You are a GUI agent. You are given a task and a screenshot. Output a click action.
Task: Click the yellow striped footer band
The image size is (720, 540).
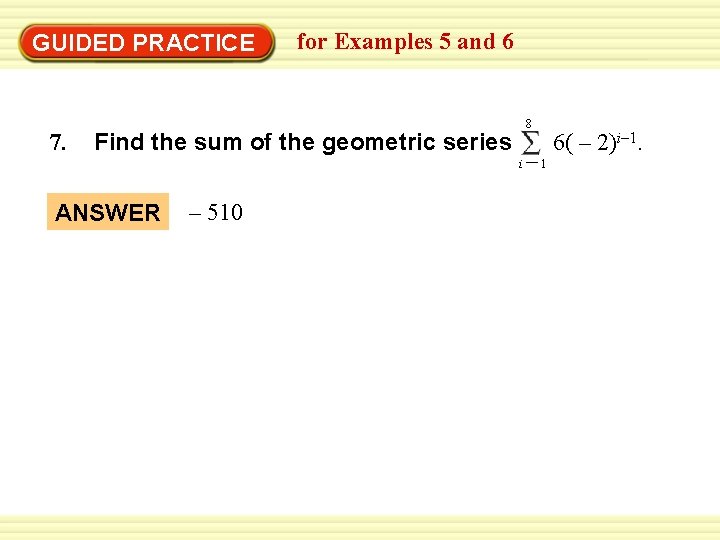coord(360,527)
